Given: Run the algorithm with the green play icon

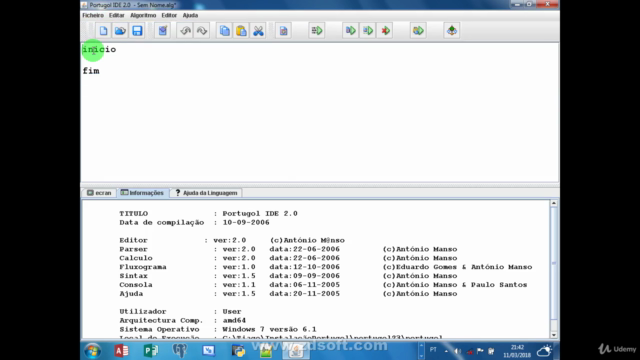Looking at the screenshot, I should (317, 31).
